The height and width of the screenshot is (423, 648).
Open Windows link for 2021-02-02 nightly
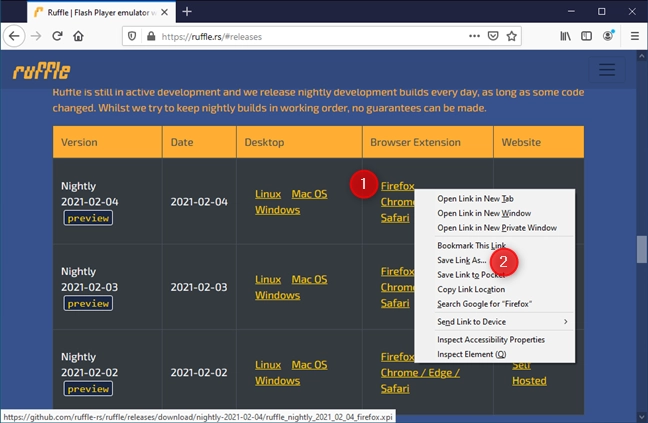tap(277, 380)
